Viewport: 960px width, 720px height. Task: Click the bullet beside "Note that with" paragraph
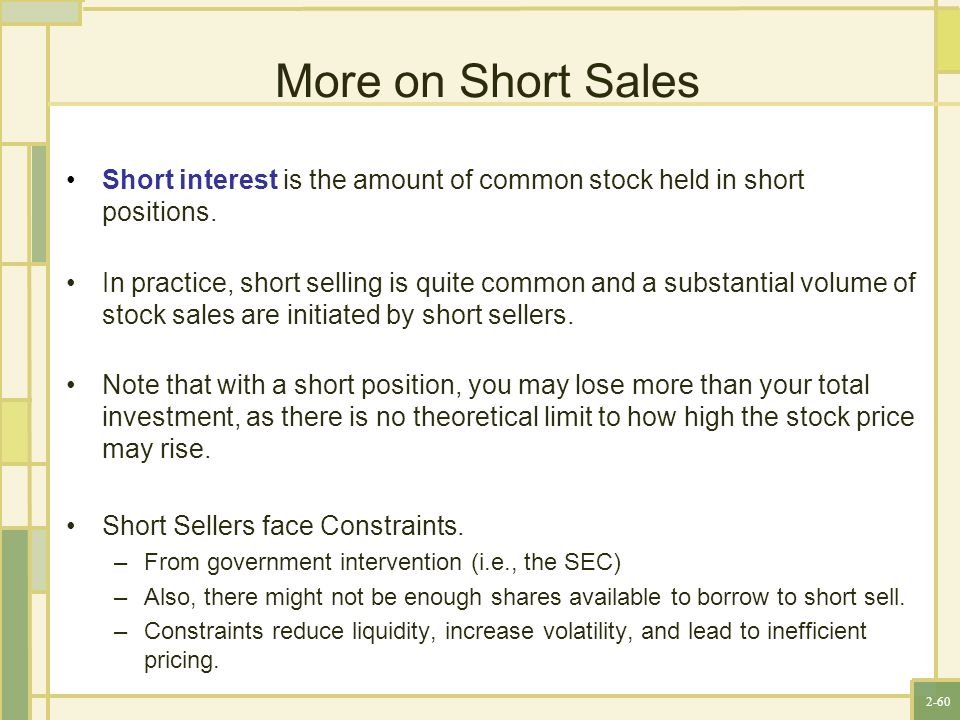72,385
